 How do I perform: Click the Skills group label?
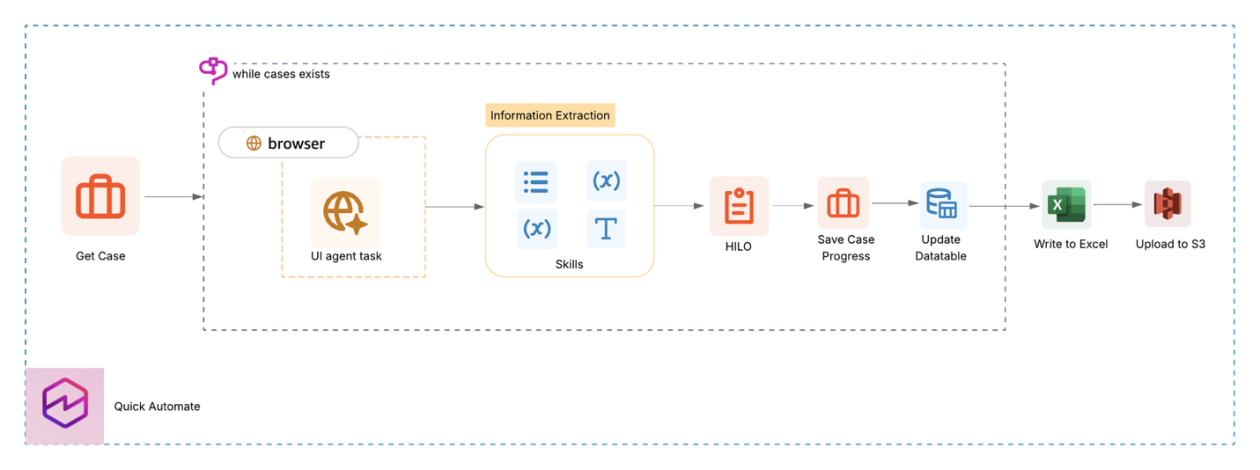(x=569, y=264)
